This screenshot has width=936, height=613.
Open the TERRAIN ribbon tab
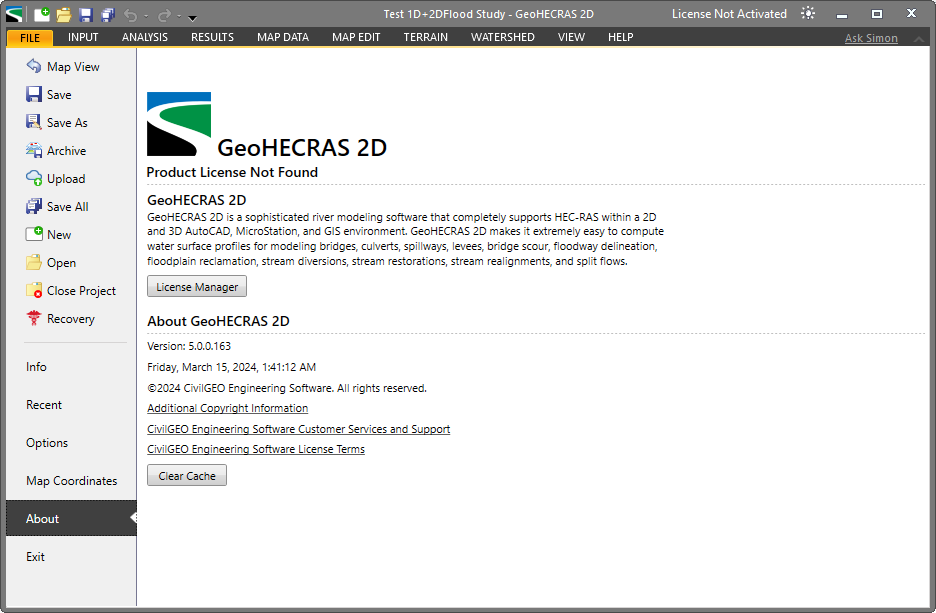(425, 37)
